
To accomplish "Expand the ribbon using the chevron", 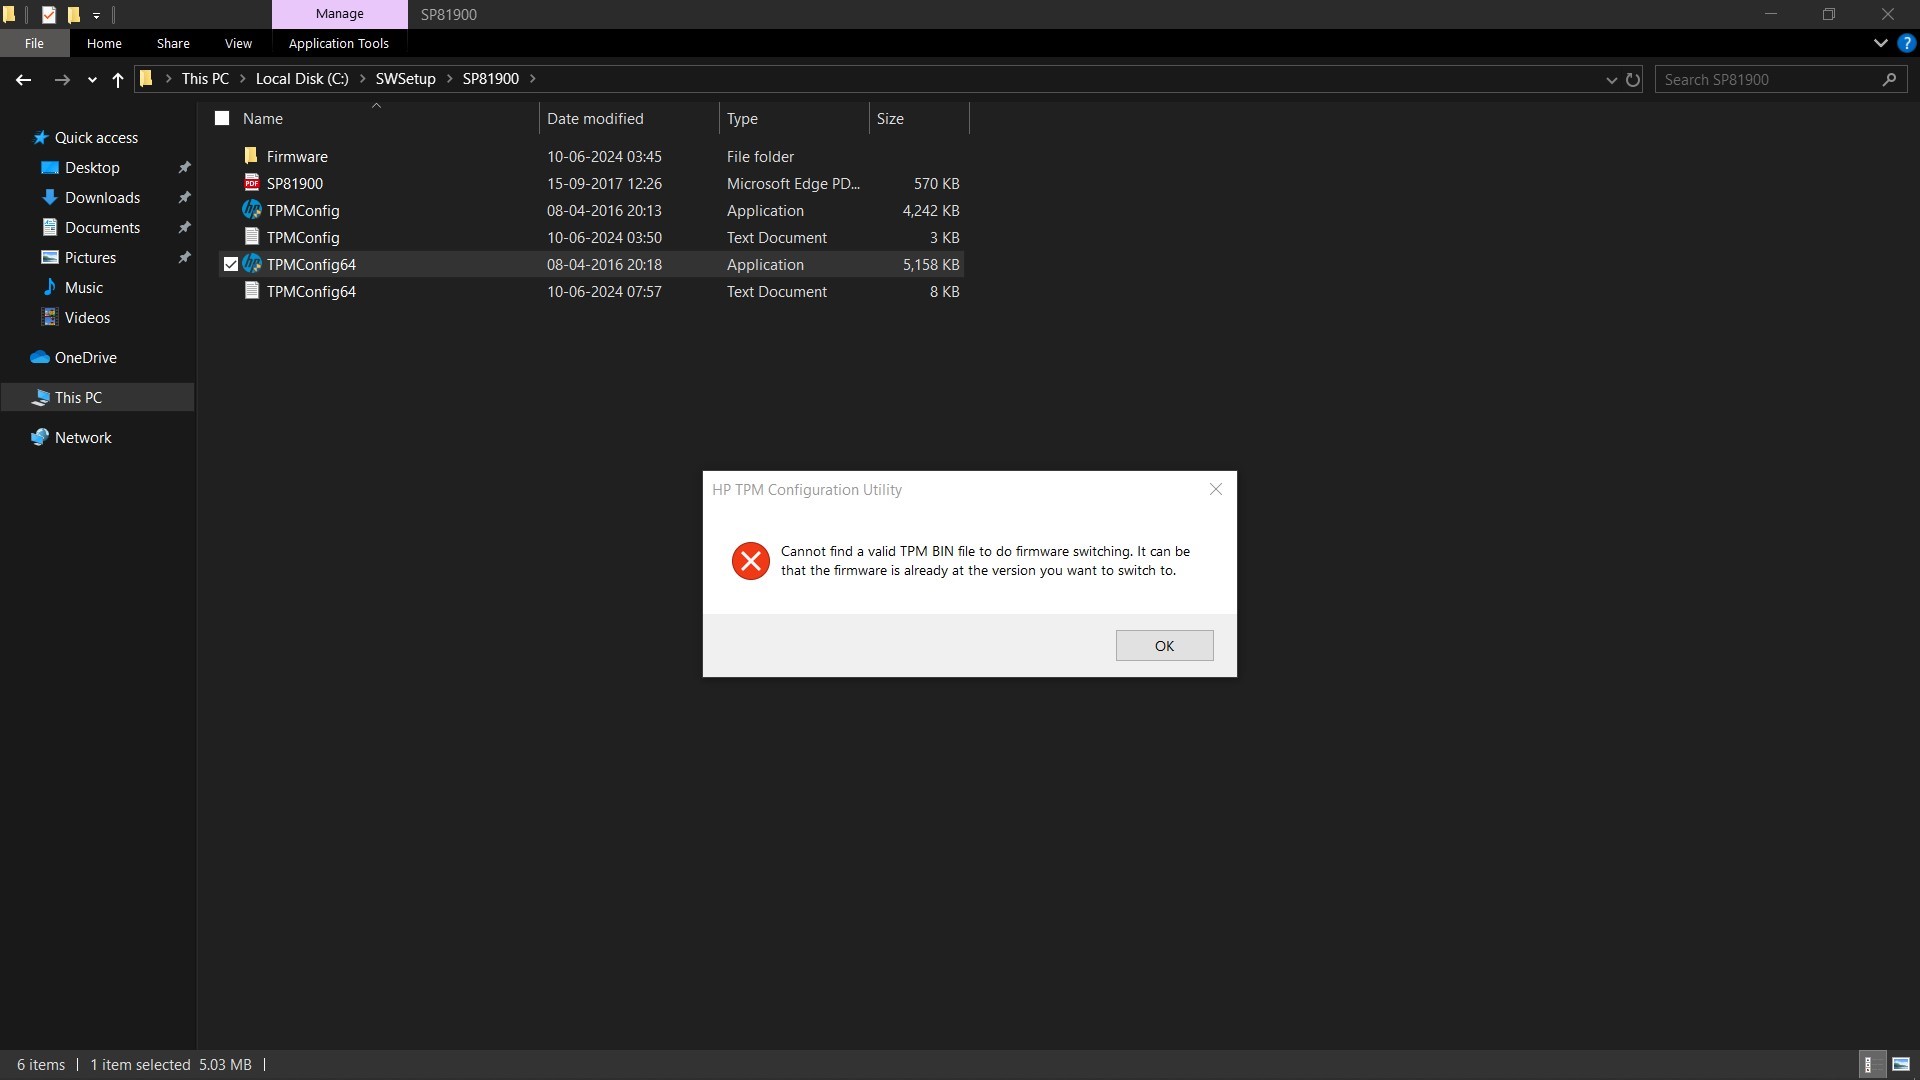I will pyautogui.click(x=1880, y=44).
